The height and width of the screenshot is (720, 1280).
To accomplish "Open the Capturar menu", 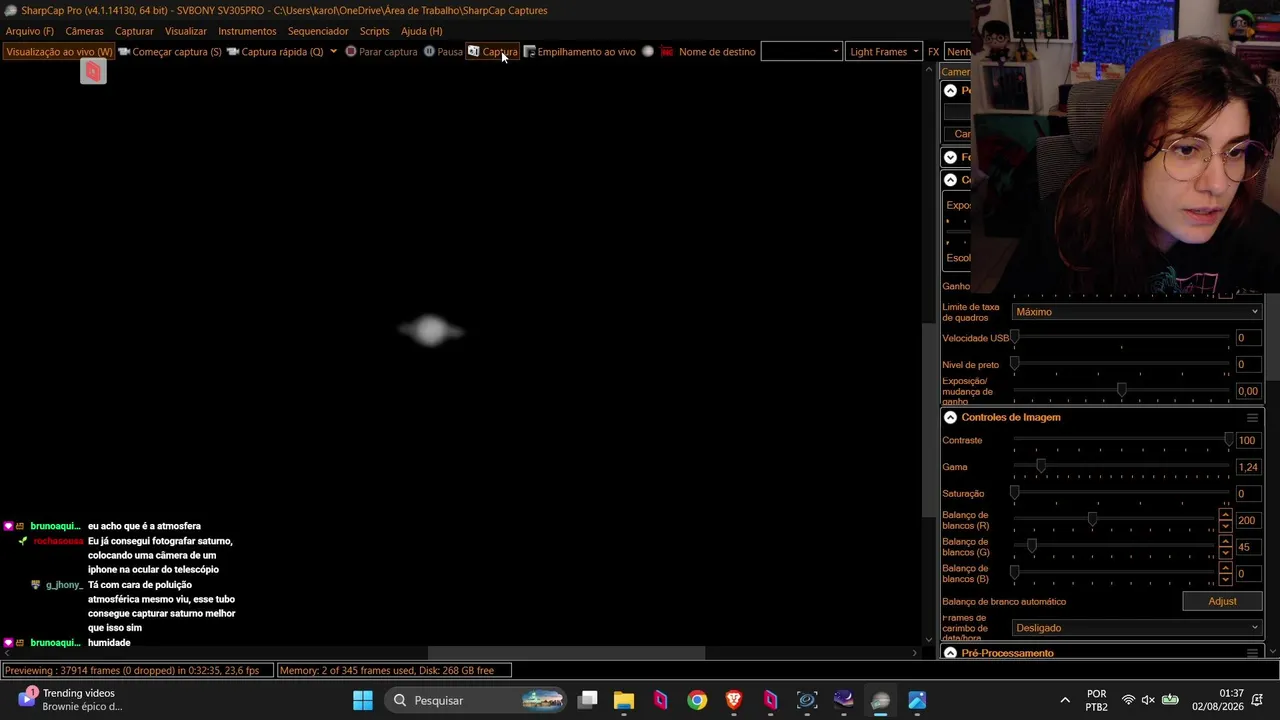I will coord(134,31).
